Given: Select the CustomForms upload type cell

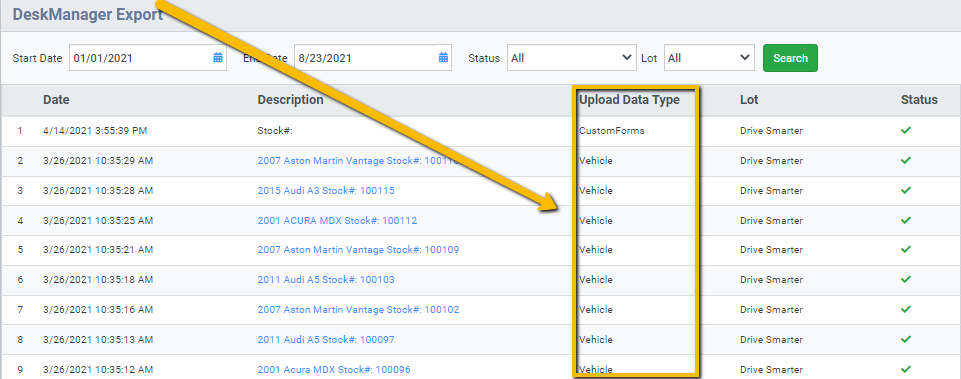Looking at the screenshot, I should pos(612,131).
